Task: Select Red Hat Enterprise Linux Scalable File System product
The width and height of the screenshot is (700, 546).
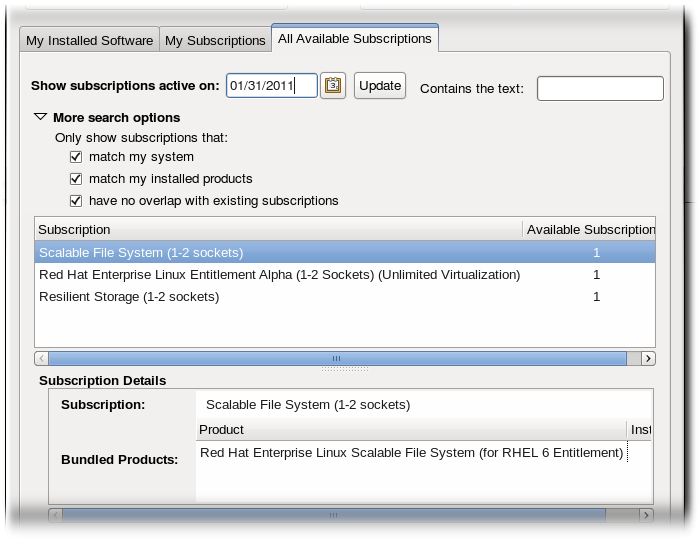Action: coord(412,453)
